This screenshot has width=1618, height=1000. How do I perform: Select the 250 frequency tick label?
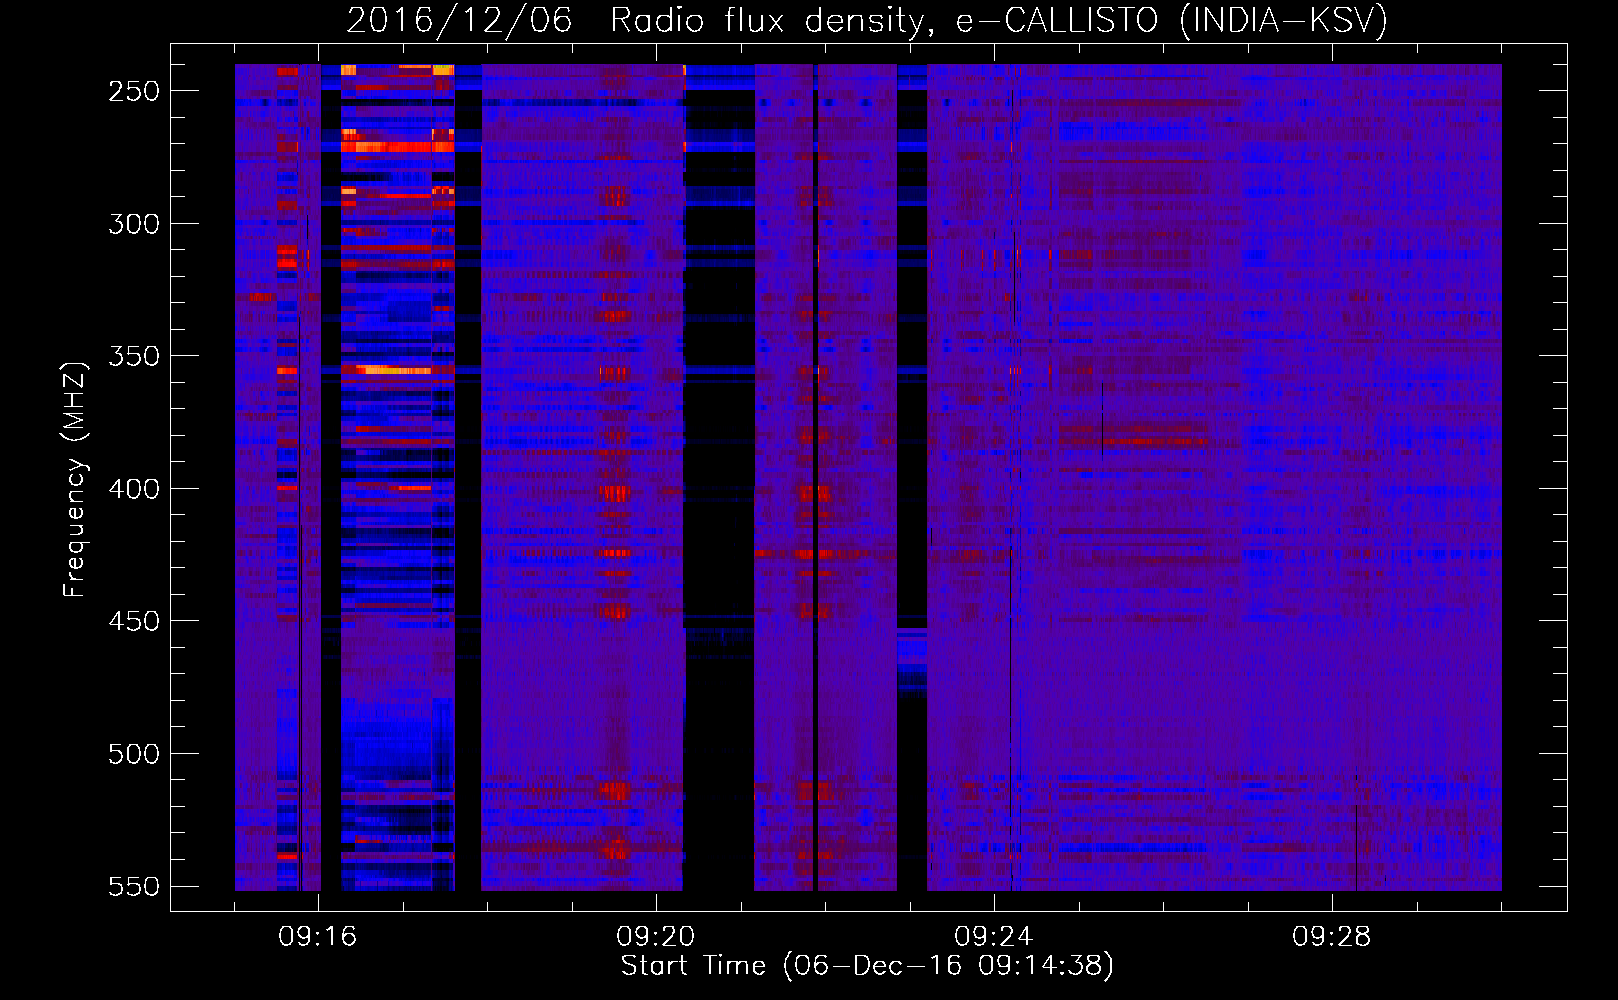(134, 91)
